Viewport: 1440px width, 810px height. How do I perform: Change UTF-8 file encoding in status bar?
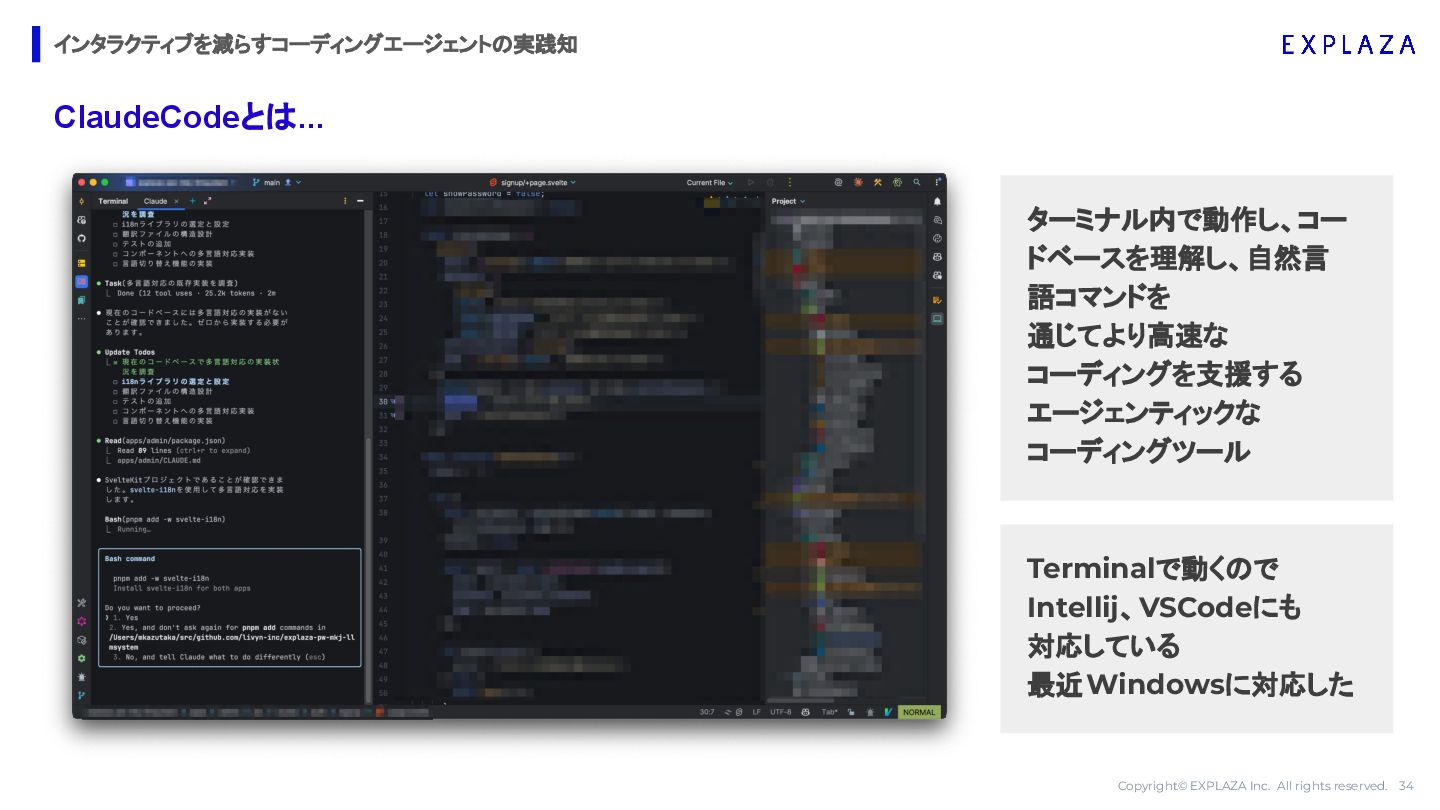coord(781,712)
